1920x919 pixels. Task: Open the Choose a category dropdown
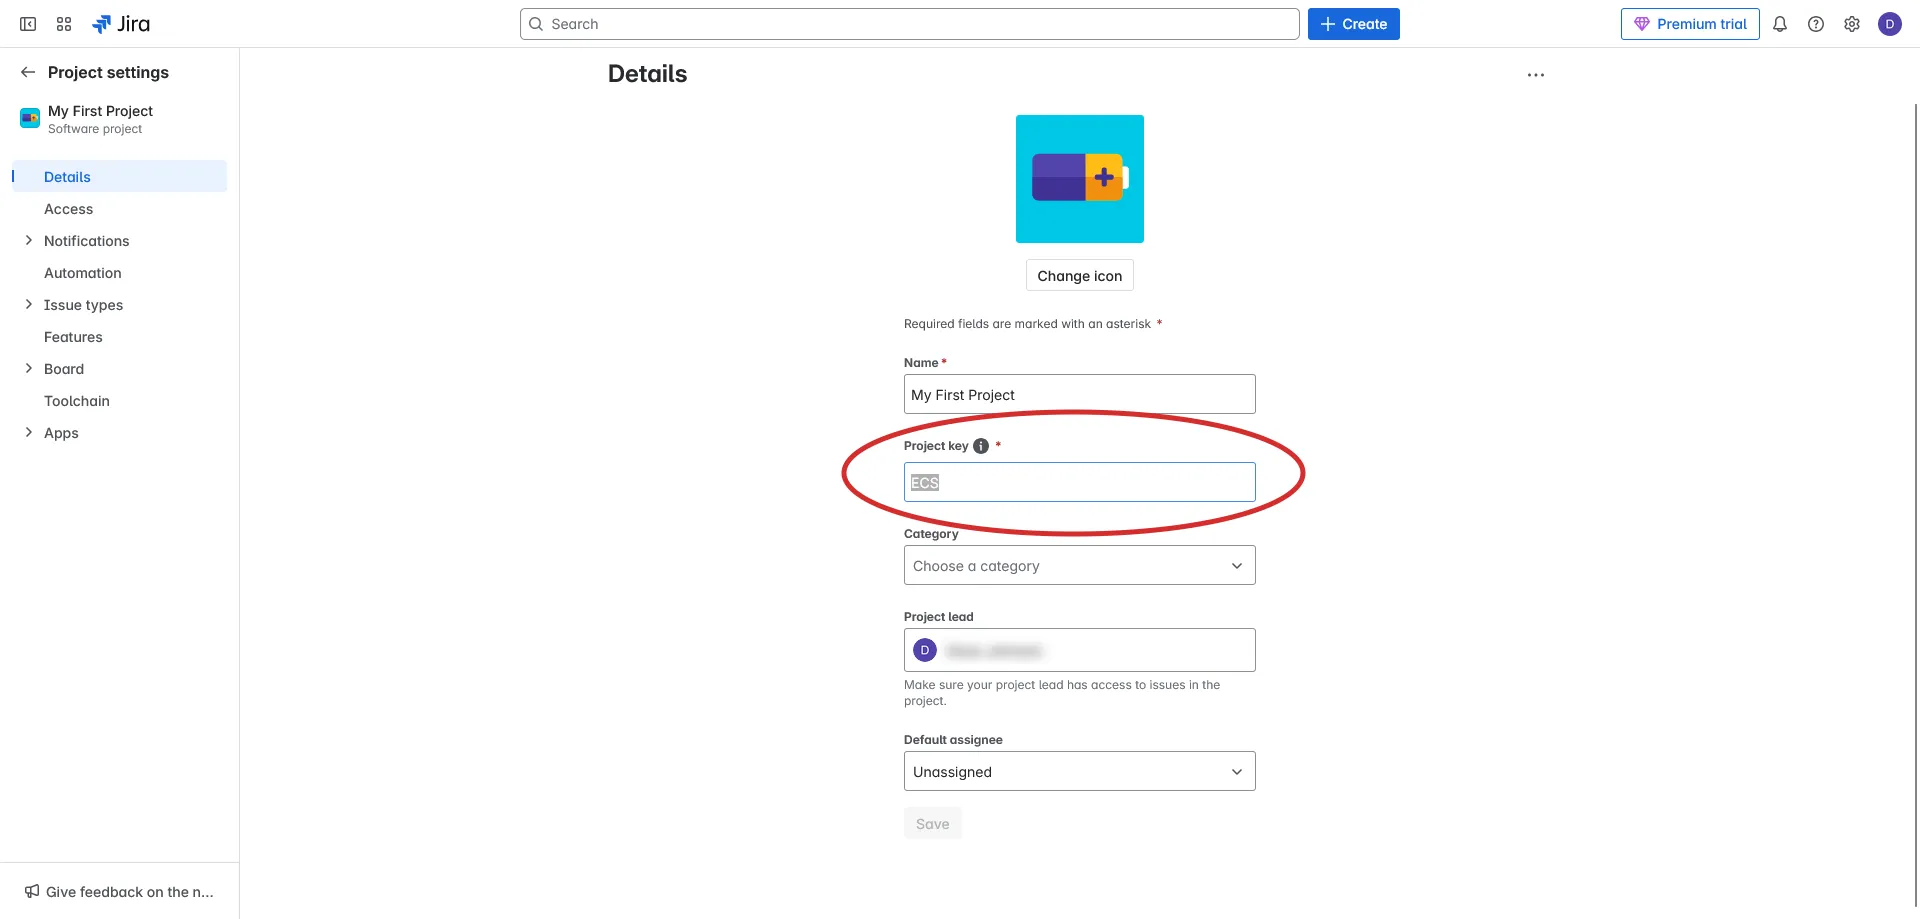pyautogui.click(x=1079, y=566)
